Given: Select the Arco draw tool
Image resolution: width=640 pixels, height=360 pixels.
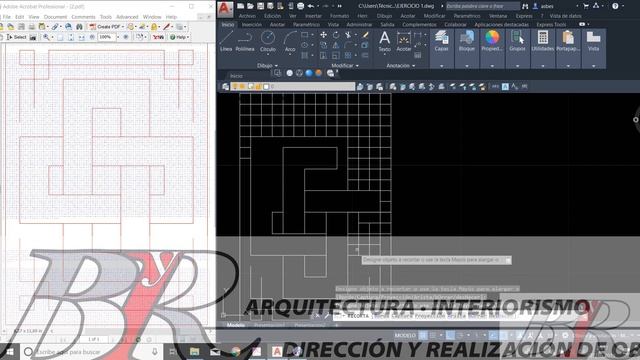Looking at the screenshot, I should tap(290, 41).
